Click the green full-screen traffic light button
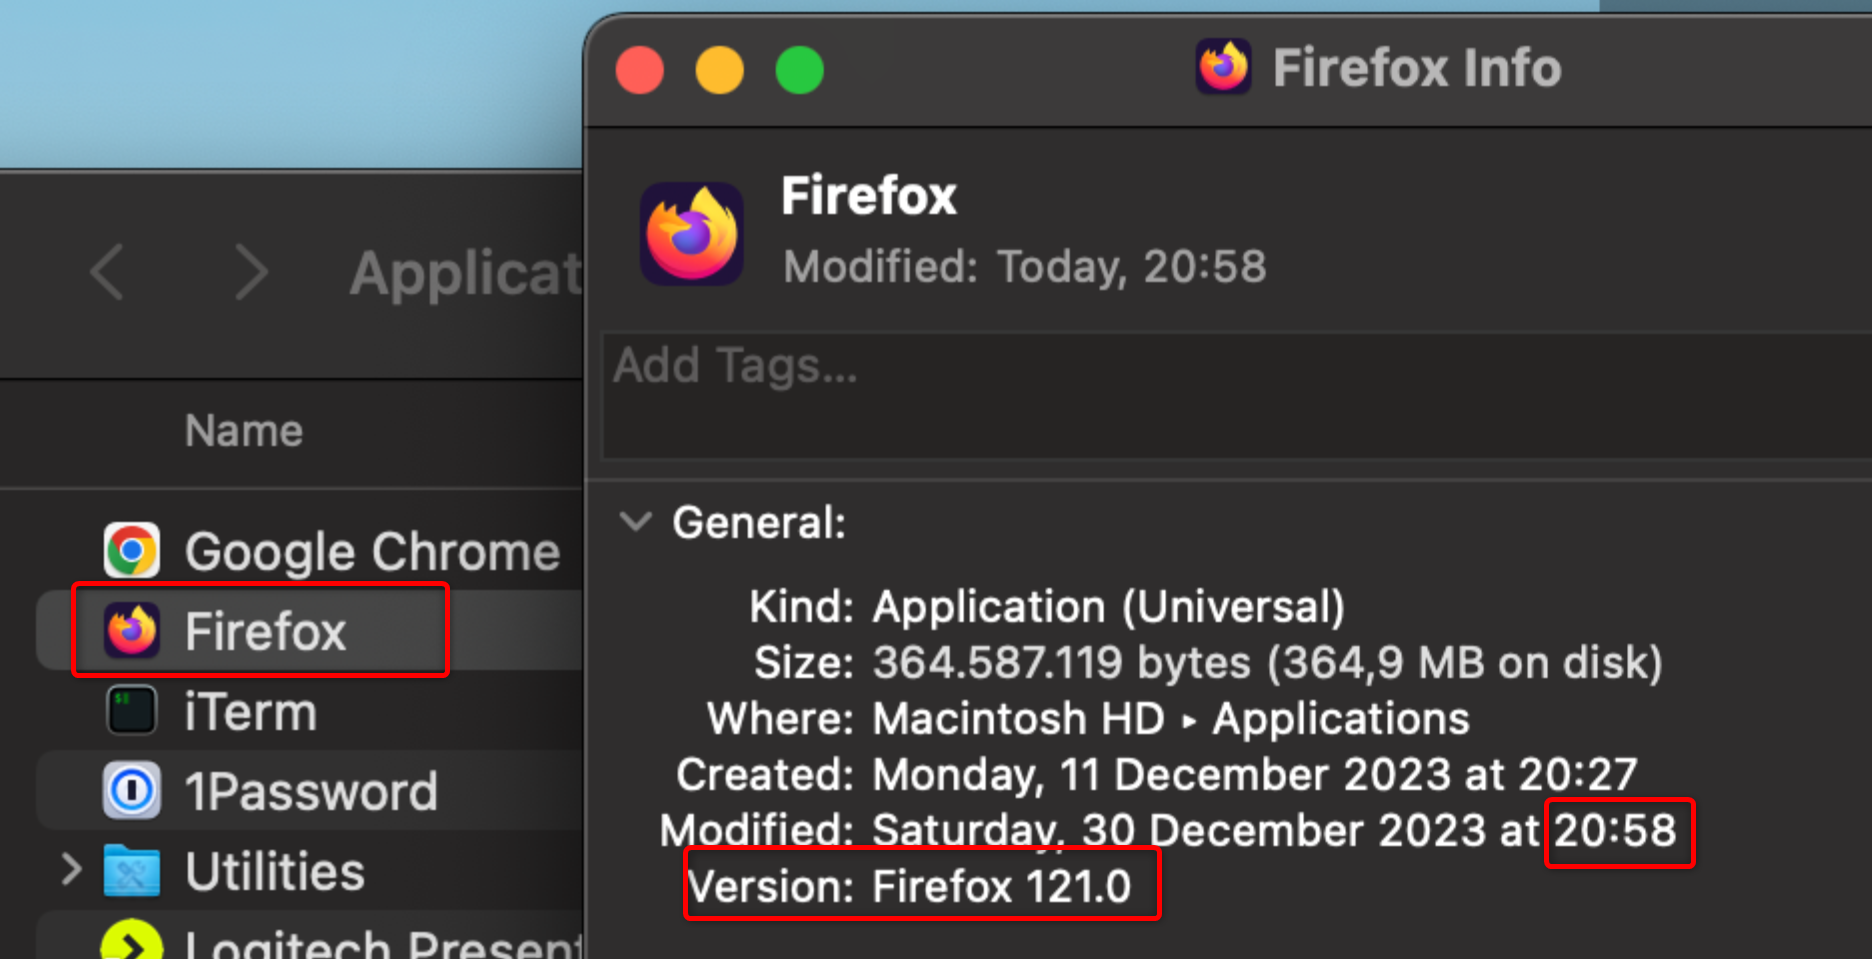Viewport: 1872px width, 959px height. pos(798,70)
